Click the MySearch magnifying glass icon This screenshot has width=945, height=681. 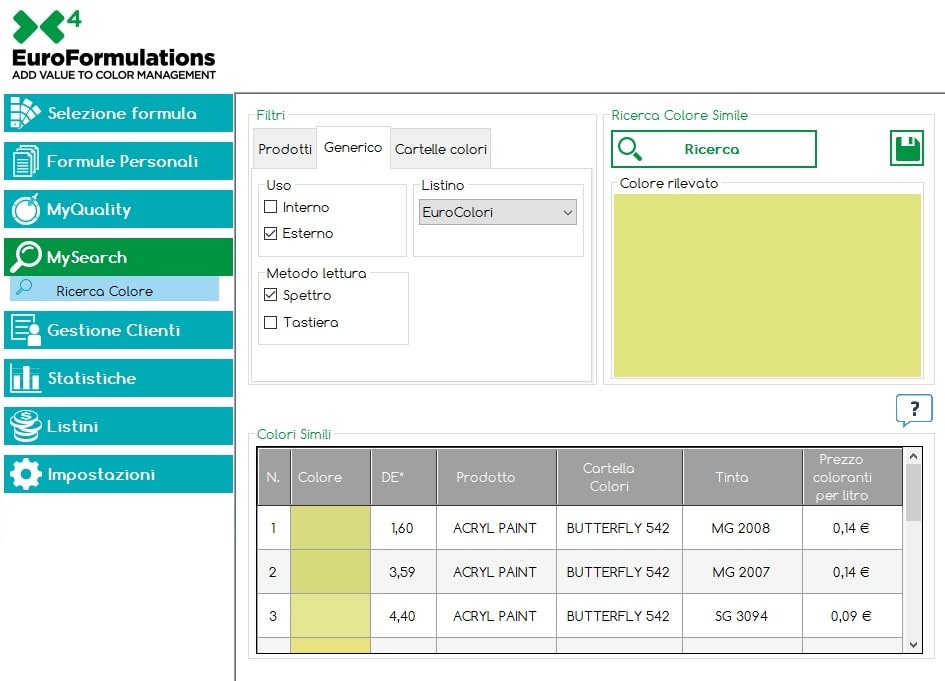[x=25, y=257]
